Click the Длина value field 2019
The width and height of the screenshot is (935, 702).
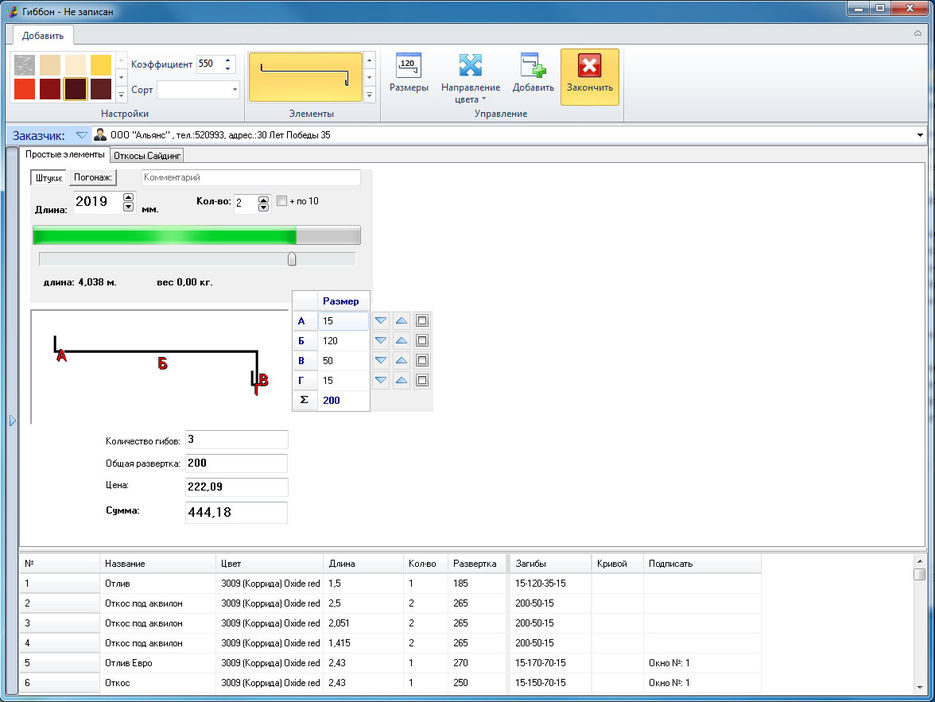point(97,202)
